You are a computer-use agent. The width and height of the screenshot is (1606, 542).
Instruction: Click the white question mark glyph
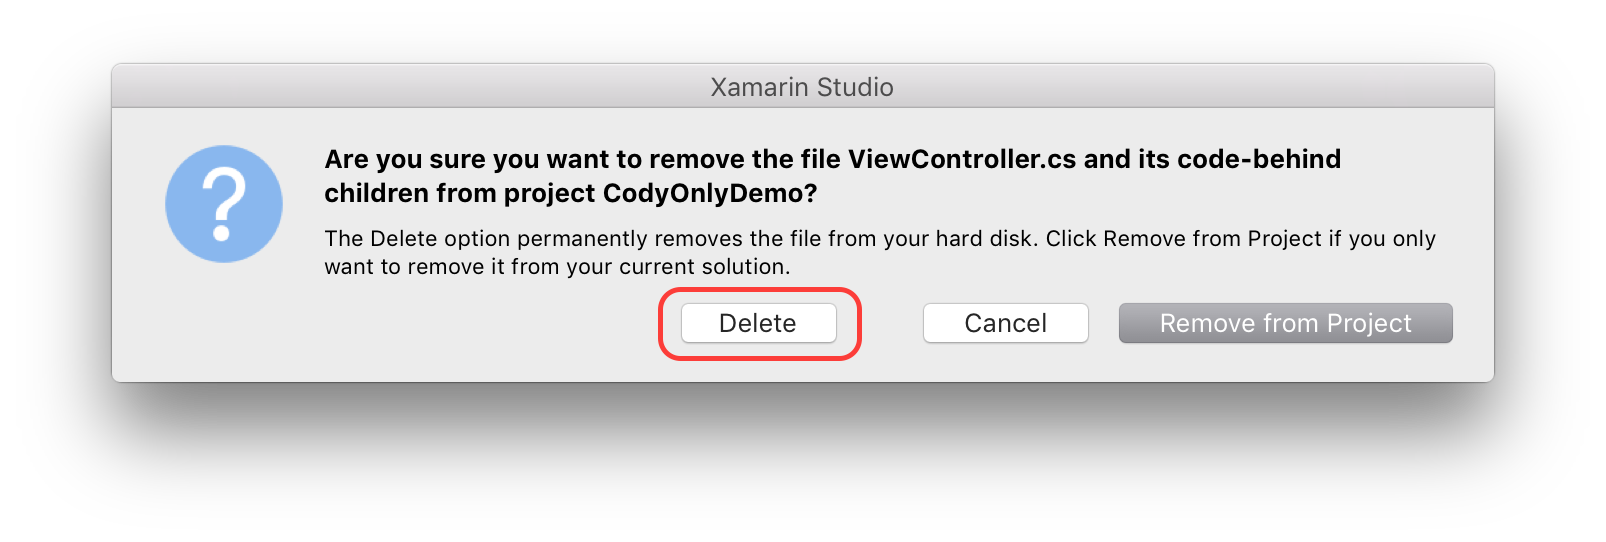click(x=224, y=204)
